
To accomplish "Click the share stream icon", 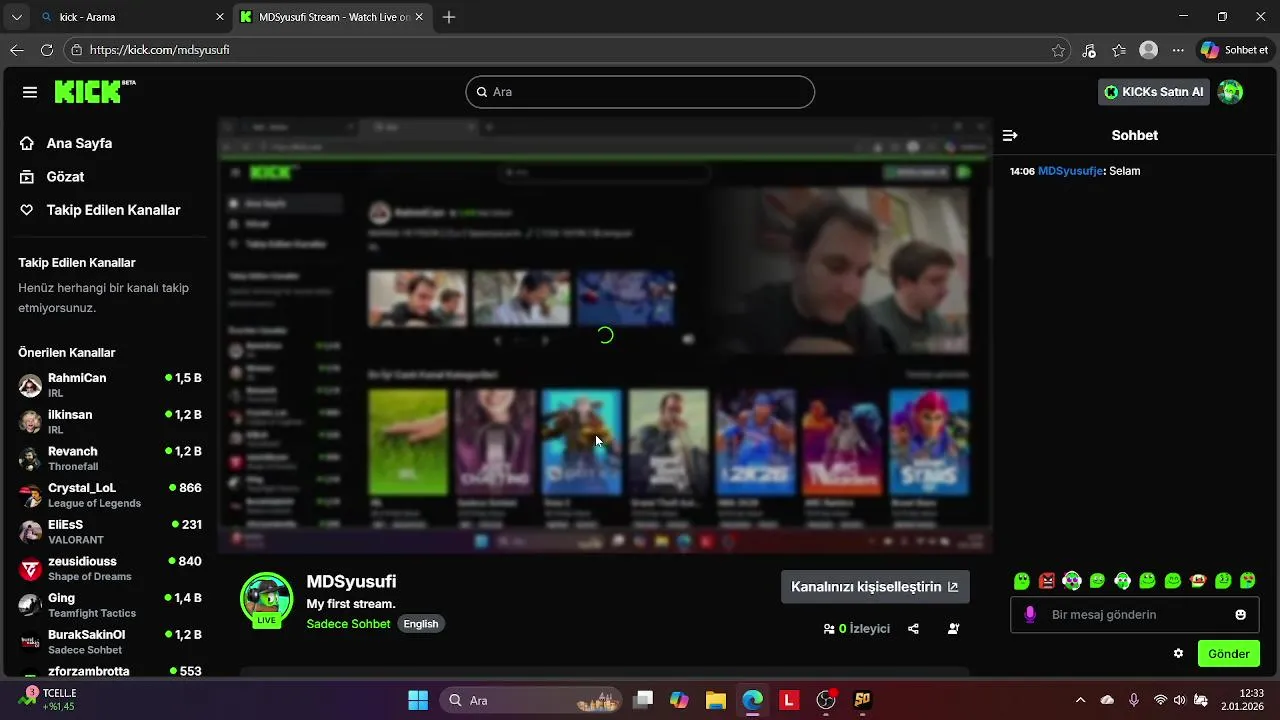I will coord(913,629).
